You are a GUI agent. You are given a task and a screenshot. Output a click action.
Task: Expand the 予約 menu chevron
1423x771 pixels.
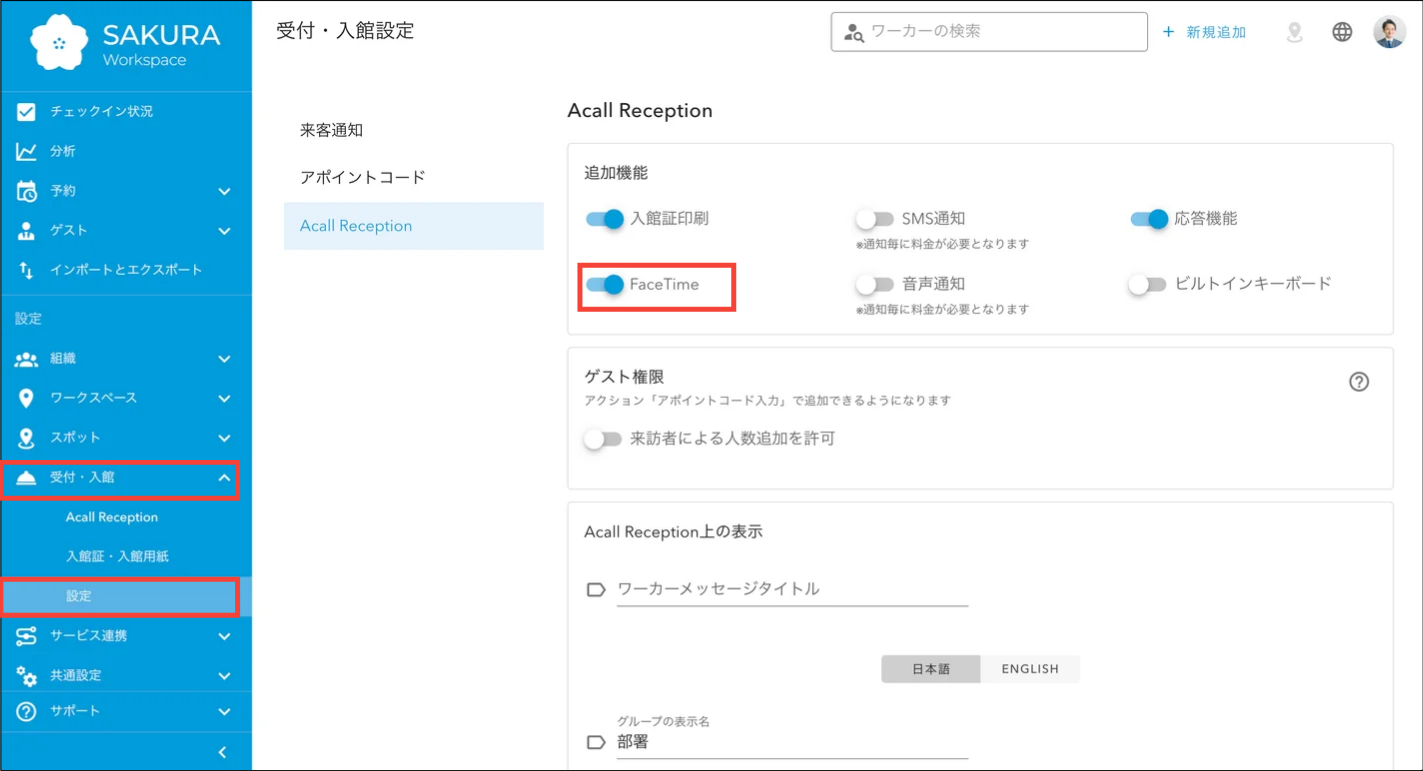point(224,192)
